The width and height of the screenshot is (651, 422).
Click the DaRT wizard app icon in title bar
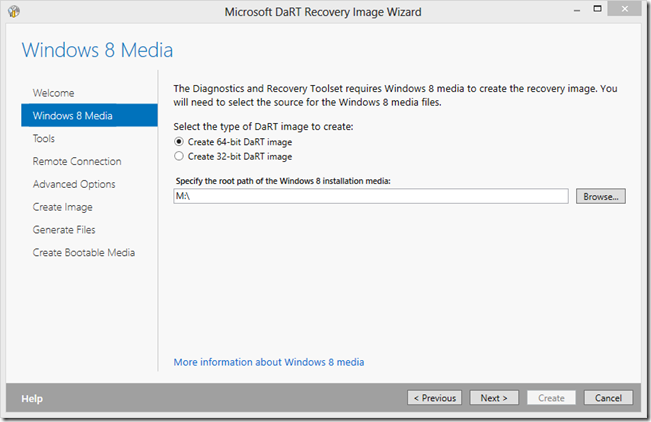[14, 11]
